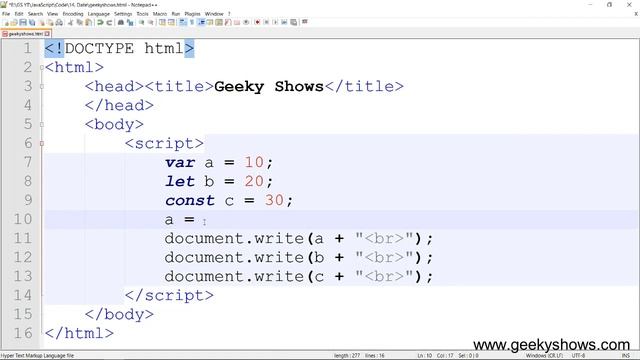The height and width of the screenshot is (360, 640).
Task: Click the 'var' keyword on line 7
Action: pos(180,162)
